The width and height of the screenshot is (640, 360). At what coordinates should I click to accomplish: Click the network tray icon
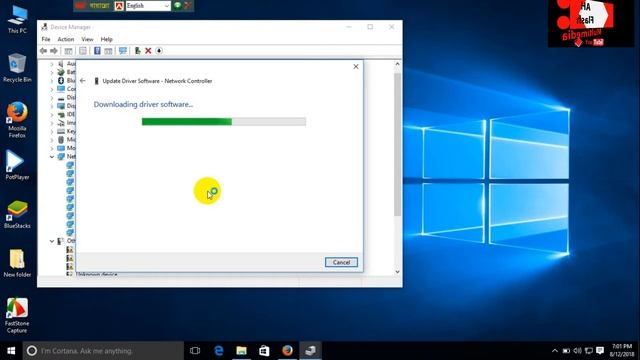point(589,351)
